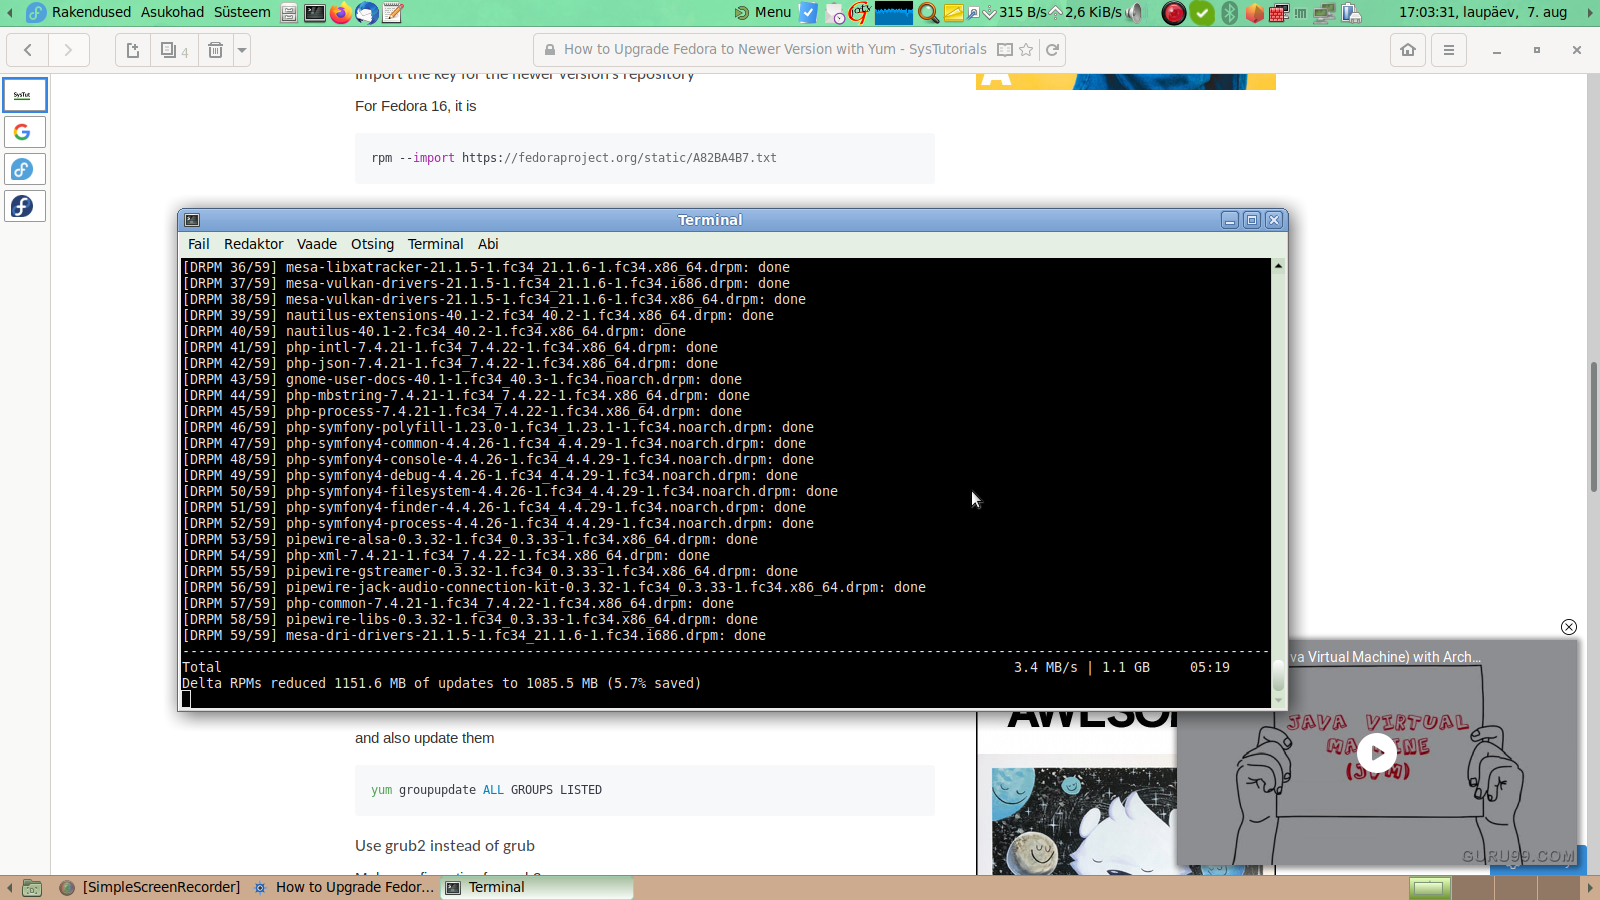Click the orange cube tray icon
Viewport: 1600px width, 900px height.
coord(1254,13)
